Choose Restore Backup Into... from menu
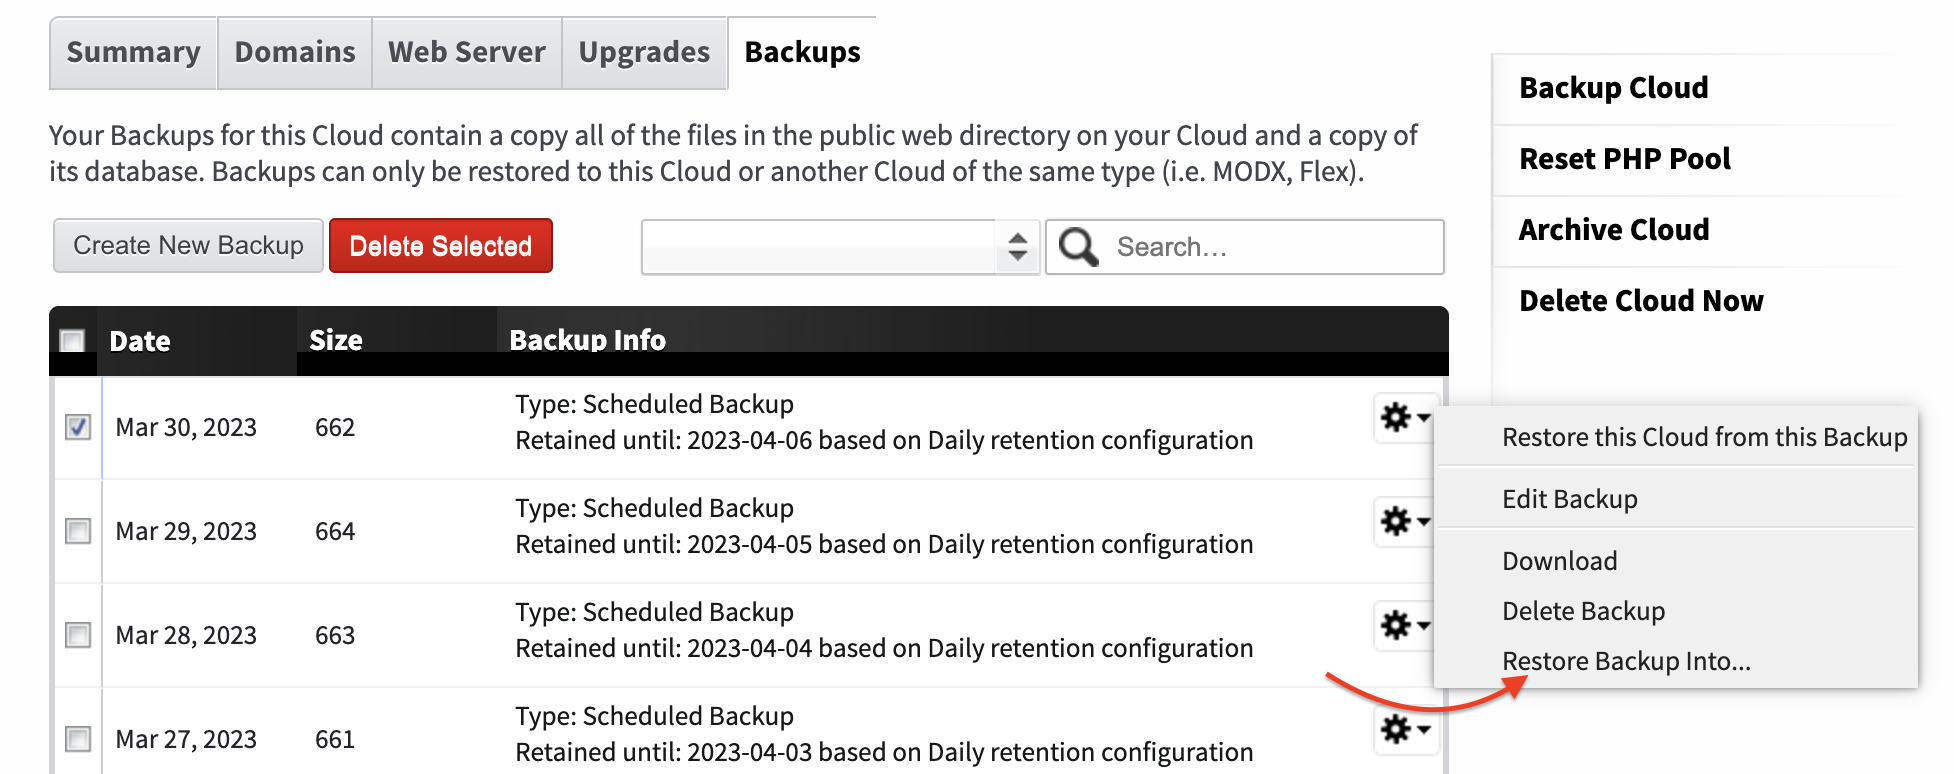 (1626, 661)
